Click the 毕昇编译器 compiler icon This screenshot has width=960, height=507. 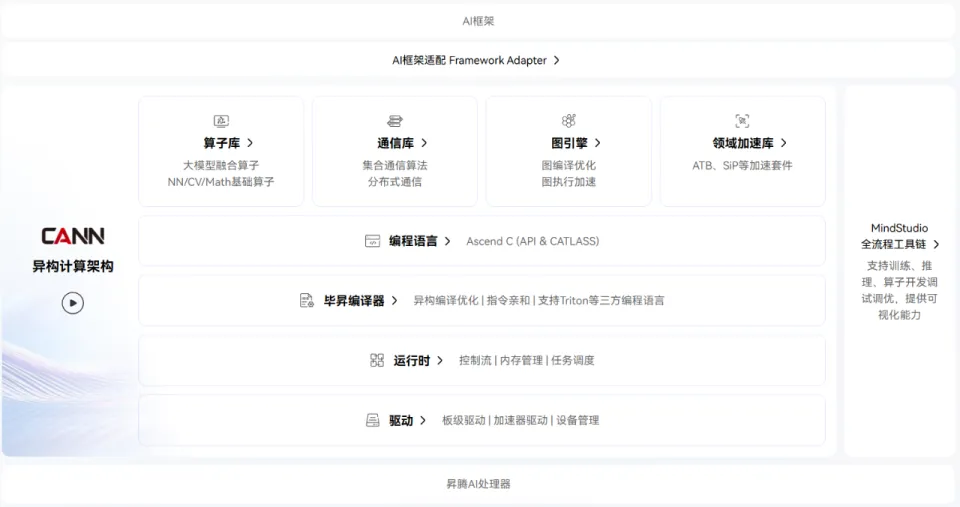click(x=307, y=300)
